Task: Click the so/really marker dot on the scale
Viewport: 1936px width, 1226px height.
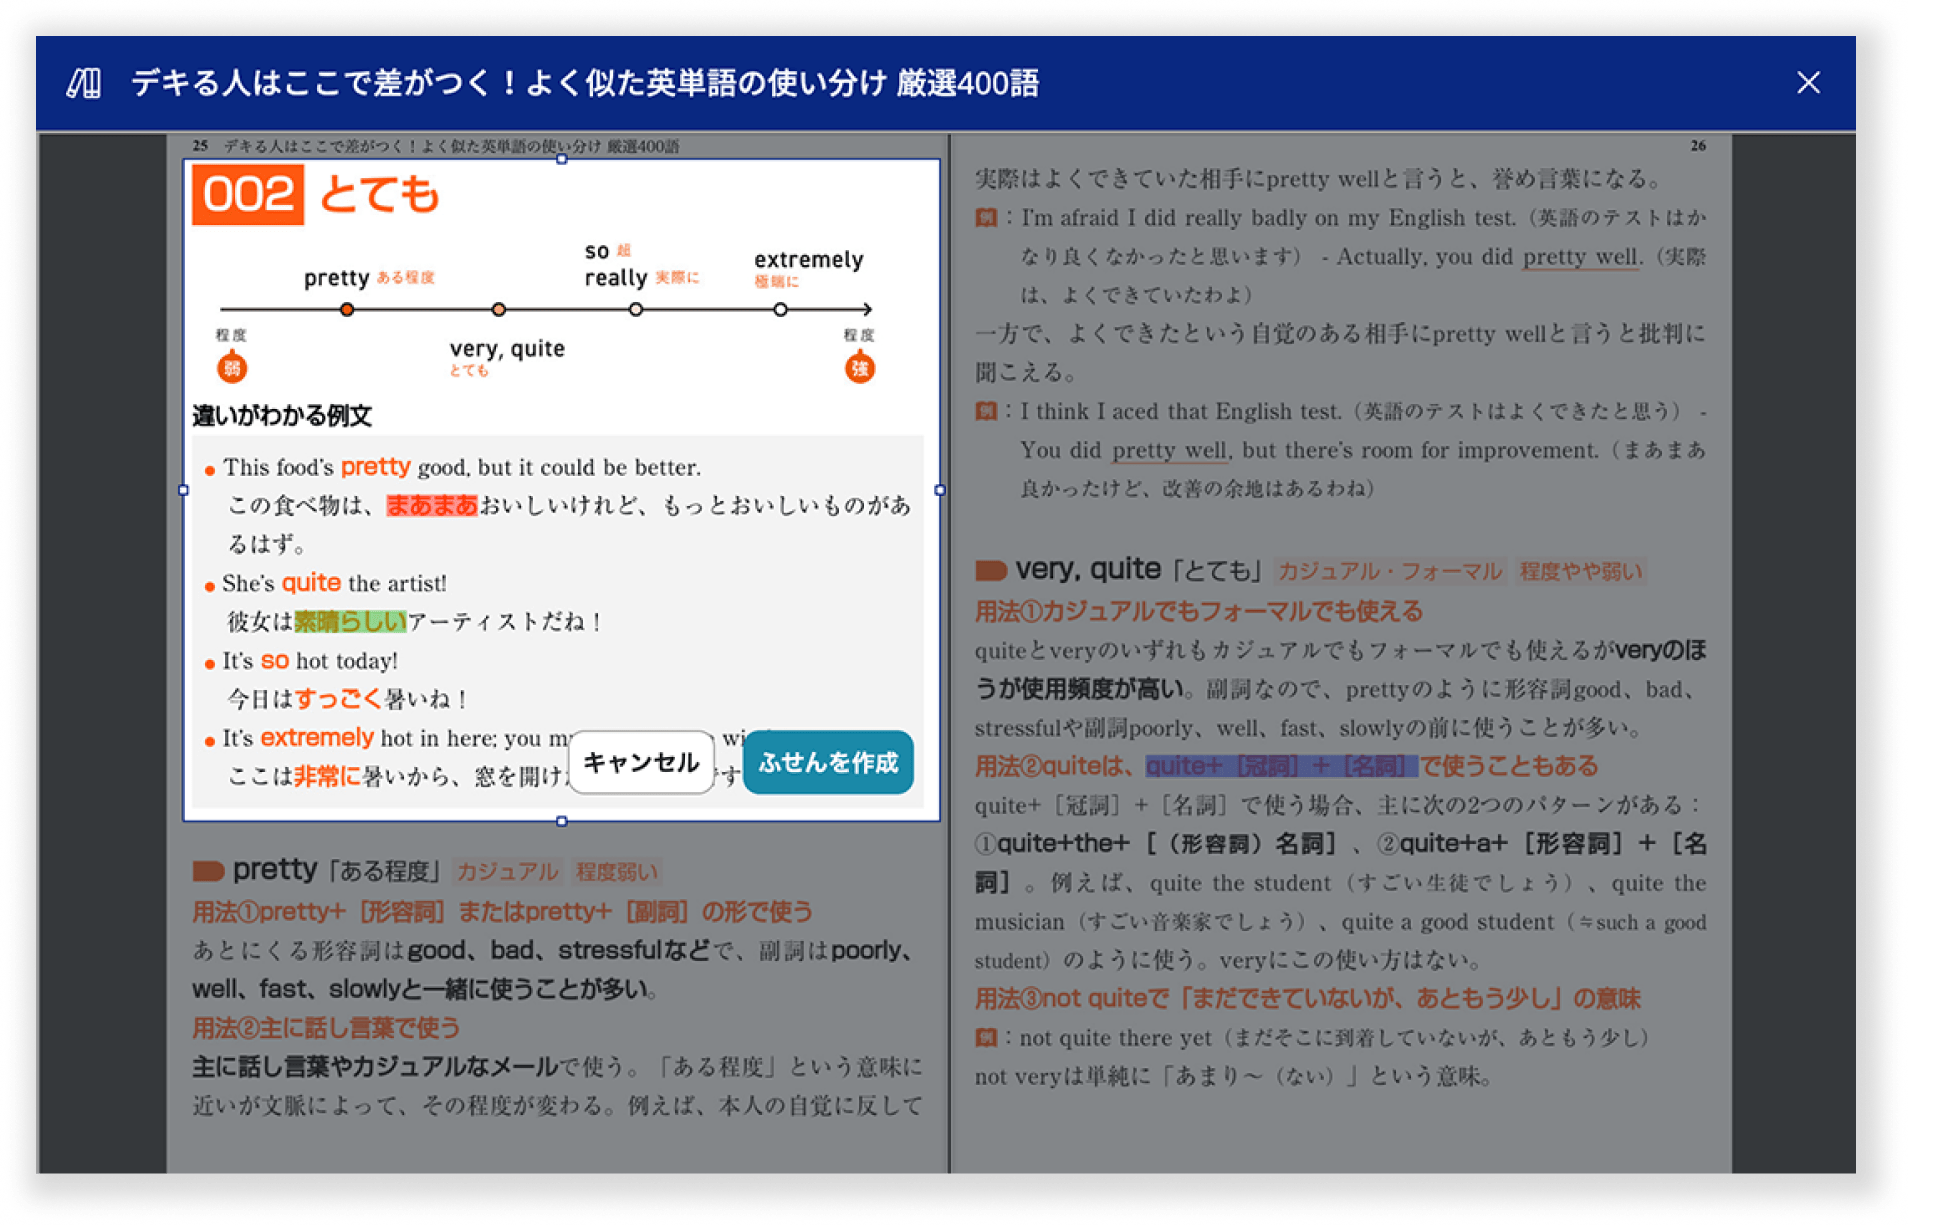Action: [x=636, y=310]
